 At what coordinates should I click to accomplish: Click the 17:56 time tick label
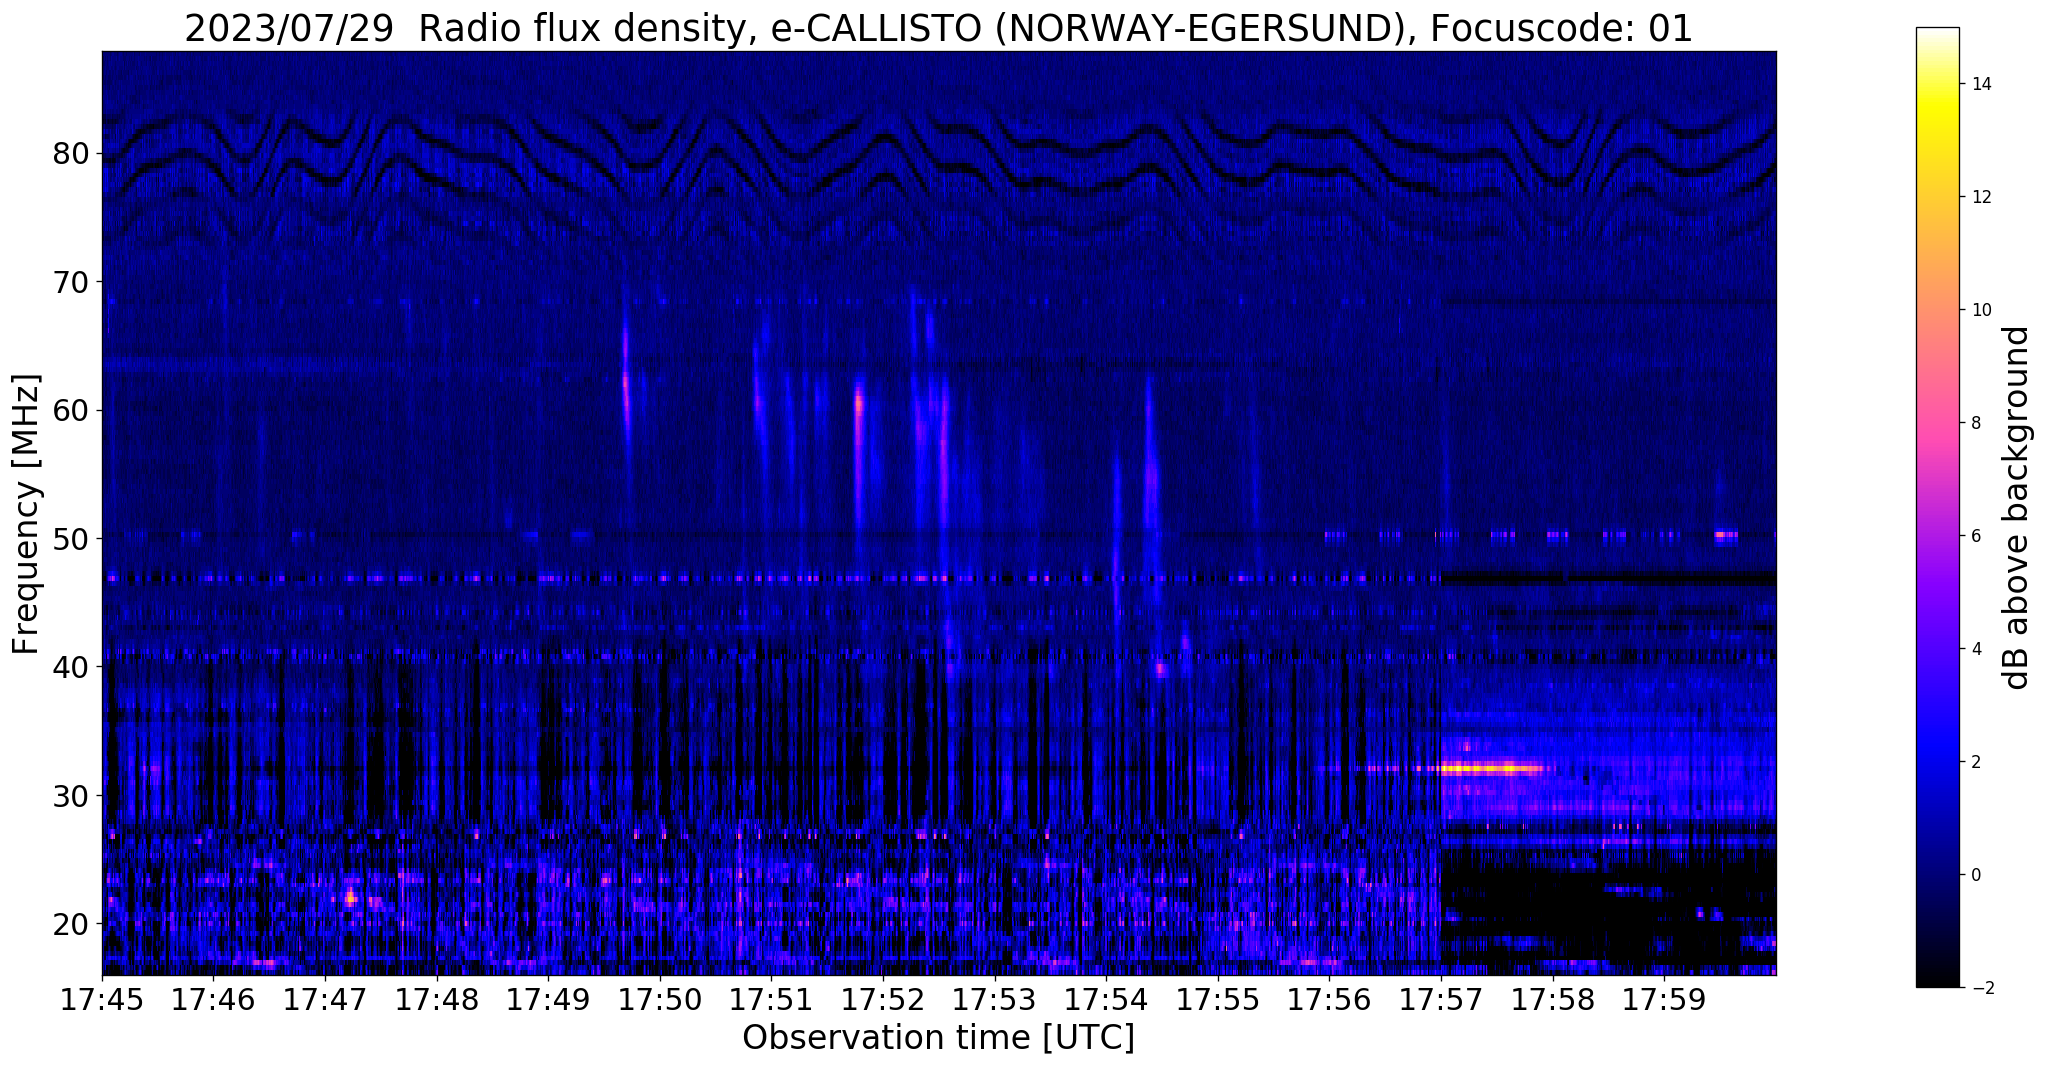click(x=1329, y=1000)
